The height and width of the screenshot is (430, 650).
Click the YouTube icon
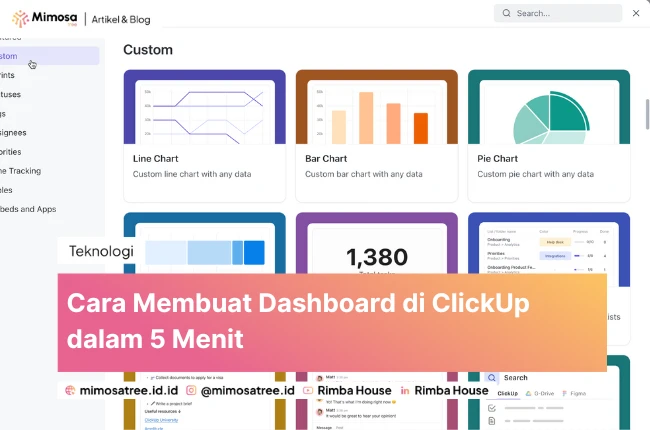click(308, 390)
